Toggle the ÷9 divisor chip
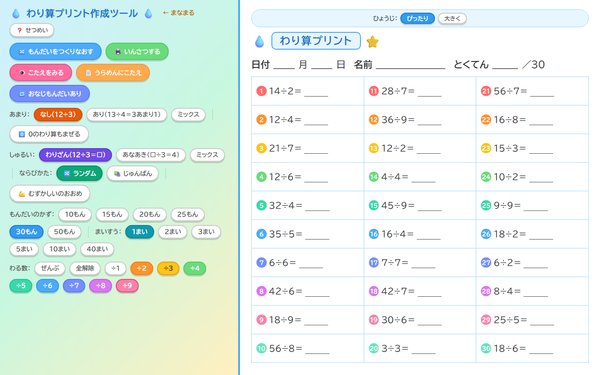 [127, 285]
